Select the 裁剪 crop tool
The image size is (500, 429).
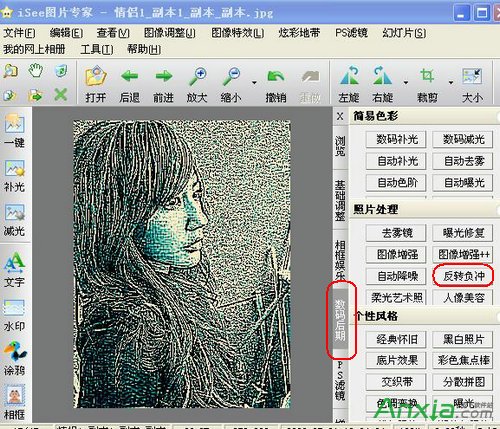coord(427,75)
